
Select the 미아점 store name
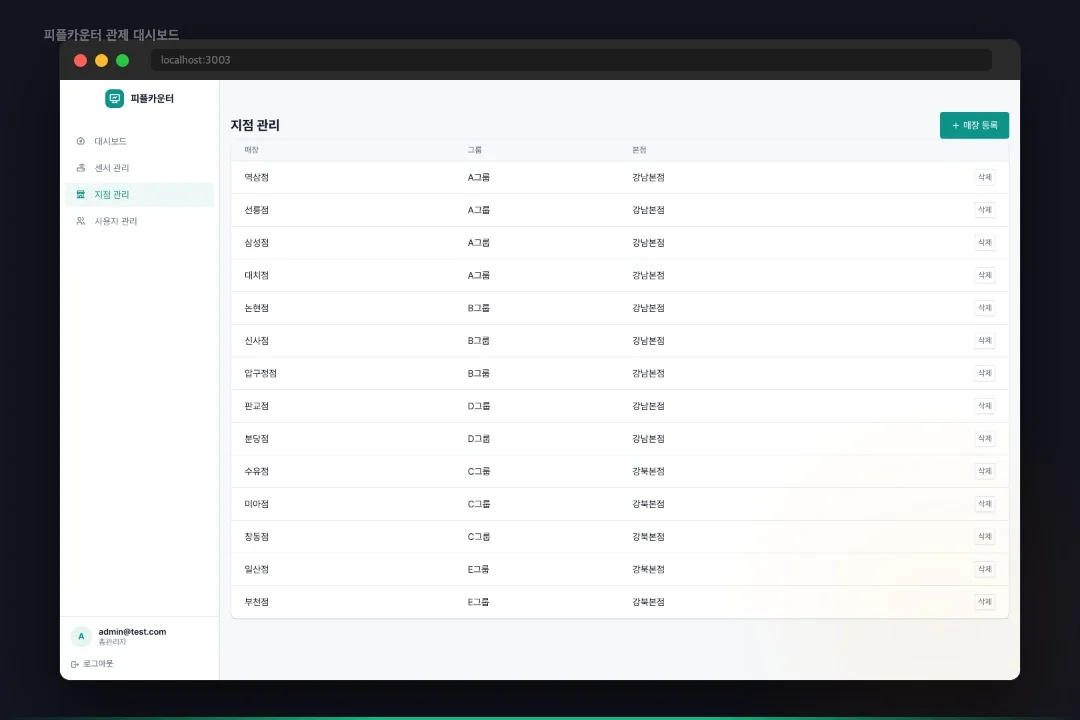tap(256, 504)
